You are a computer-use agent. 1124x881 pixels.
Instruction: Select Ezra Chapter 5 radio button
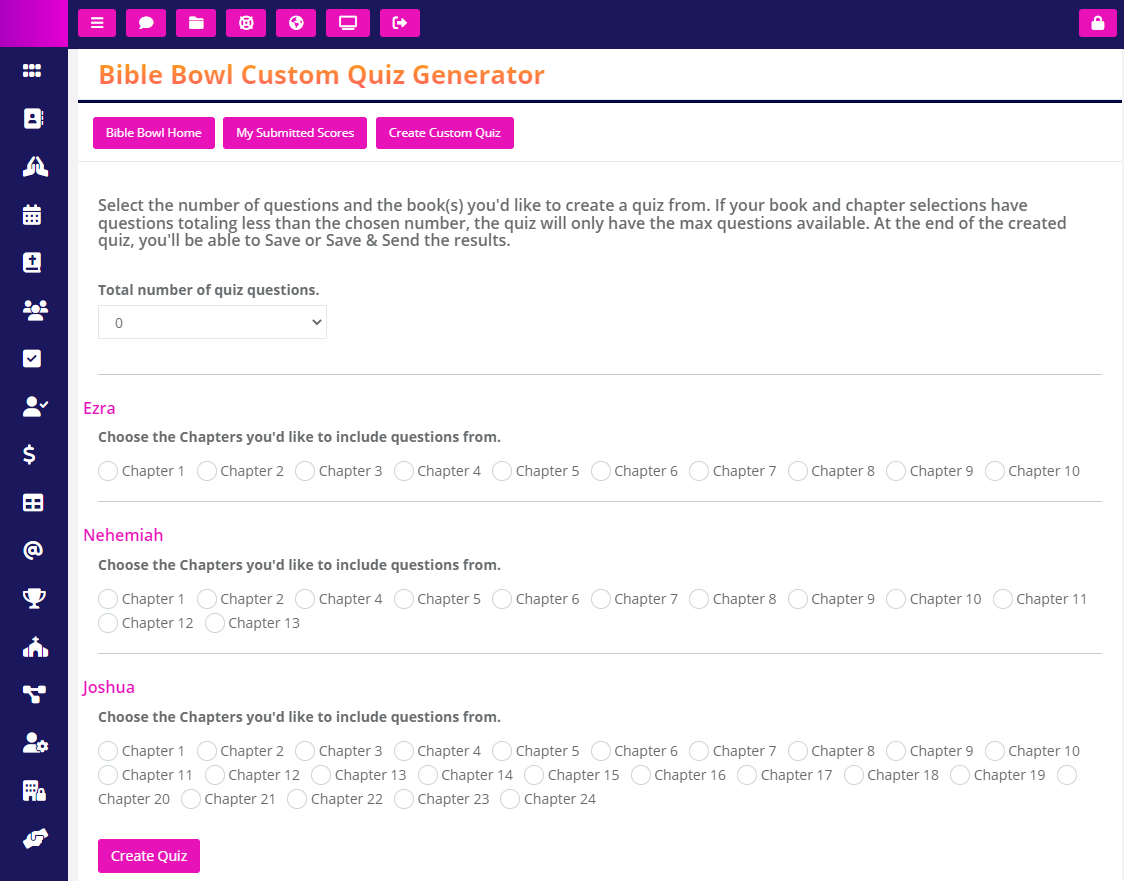pos(502,471)
